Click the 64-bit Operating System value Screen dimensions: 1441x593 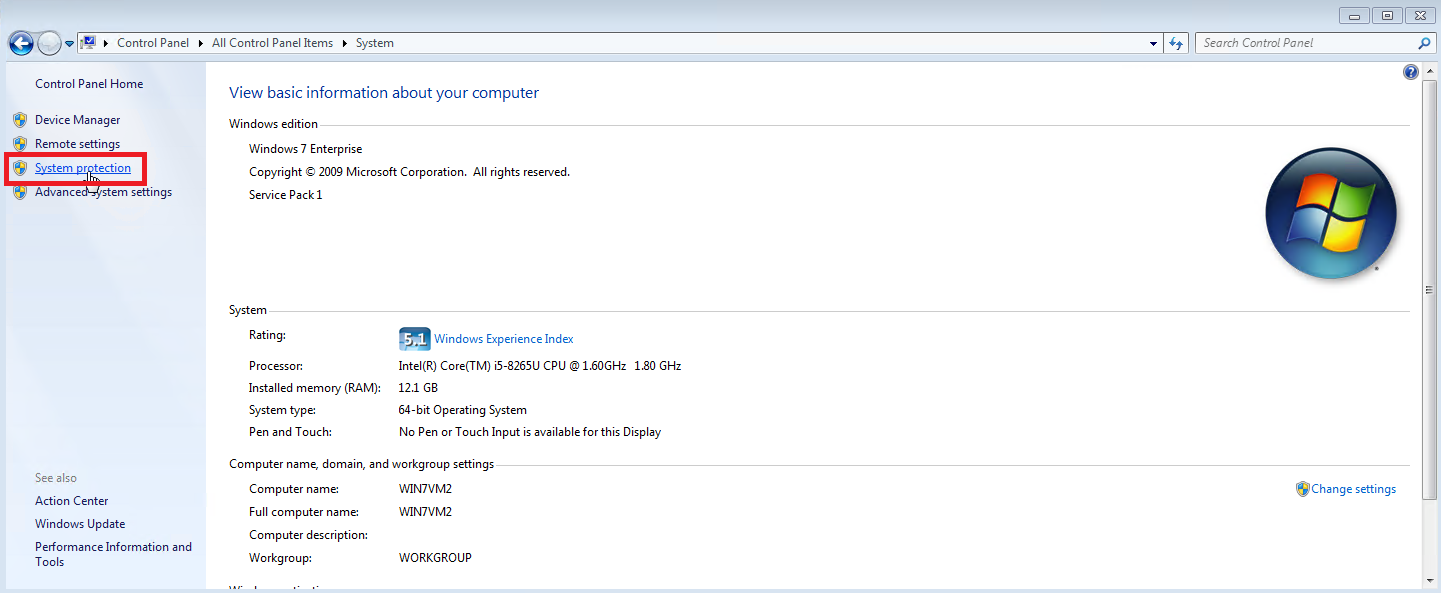pyautogui.click(x=462, y=410)
